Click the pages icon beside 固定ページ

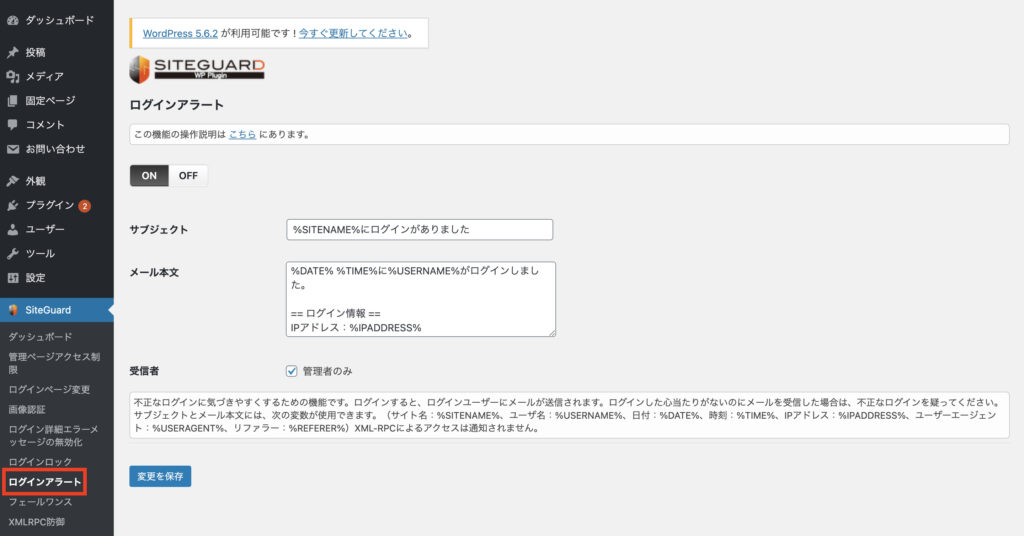(x=12, y=101)
